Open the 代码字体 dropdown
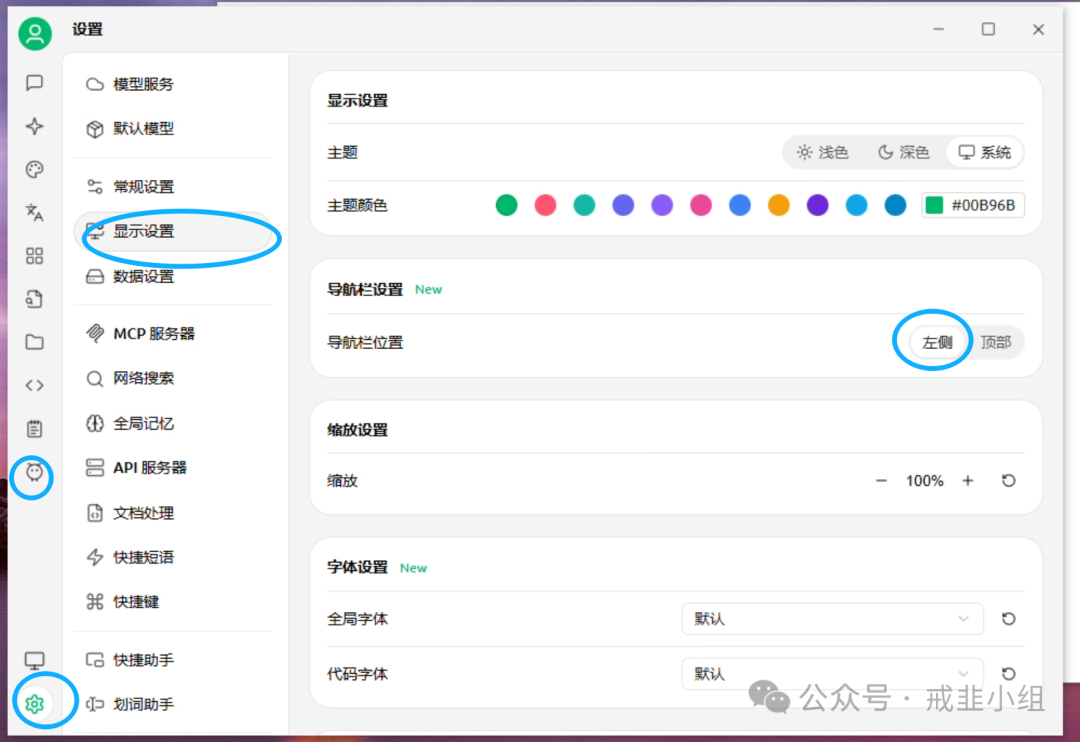Screen dimensions: 1080x742 [832, 674]
